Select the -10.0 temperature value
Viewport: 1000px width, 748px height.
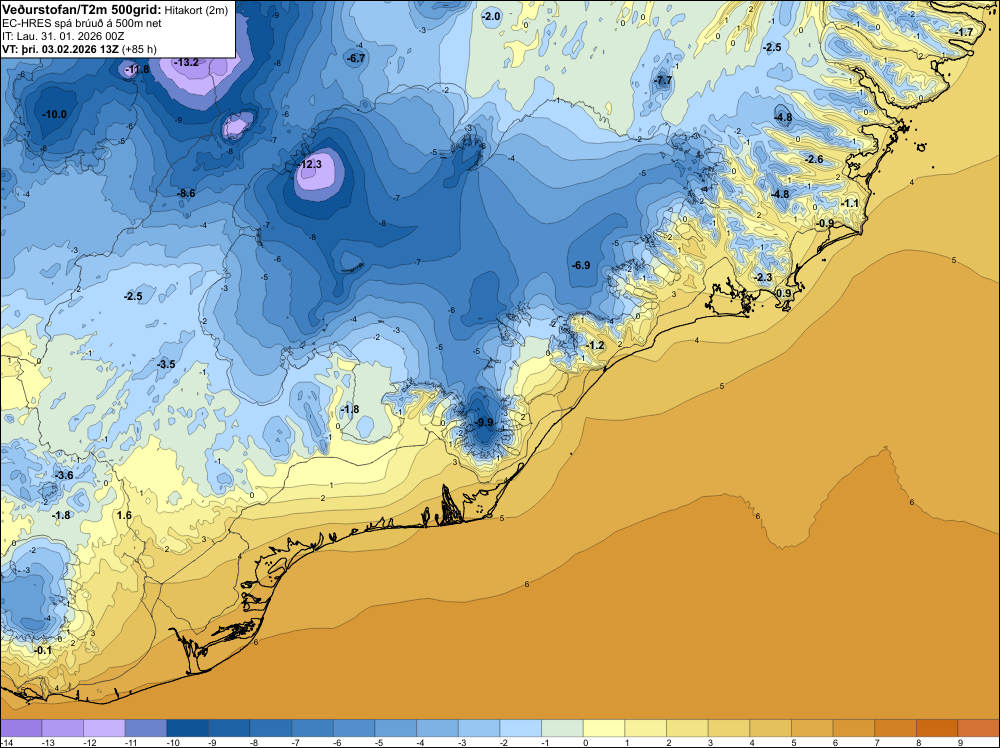pyautogui.click(x=54, y=115)
